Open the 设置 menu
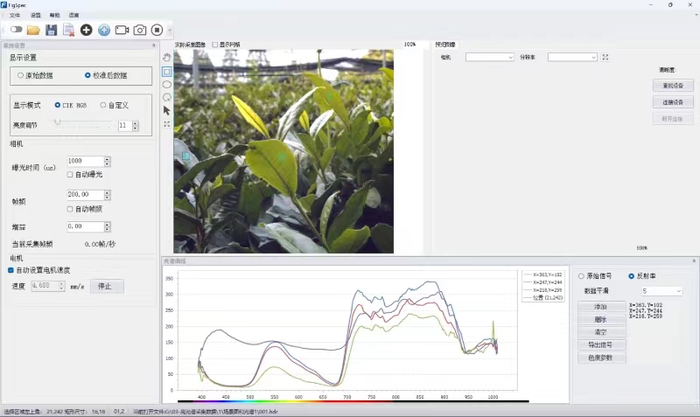This screenshot has width=700, height=417. [x=36, y=16]
